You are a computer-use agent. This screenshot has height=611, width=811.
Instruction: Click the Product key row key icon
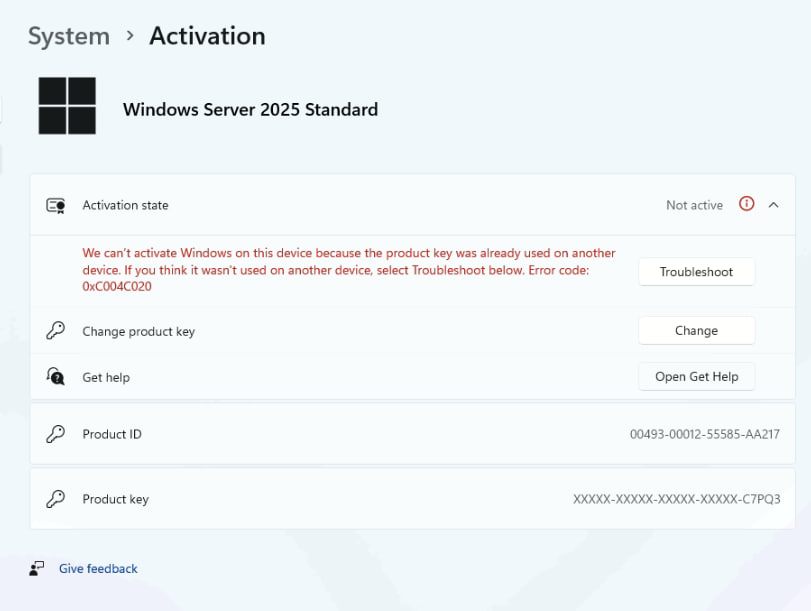[56, 499]
